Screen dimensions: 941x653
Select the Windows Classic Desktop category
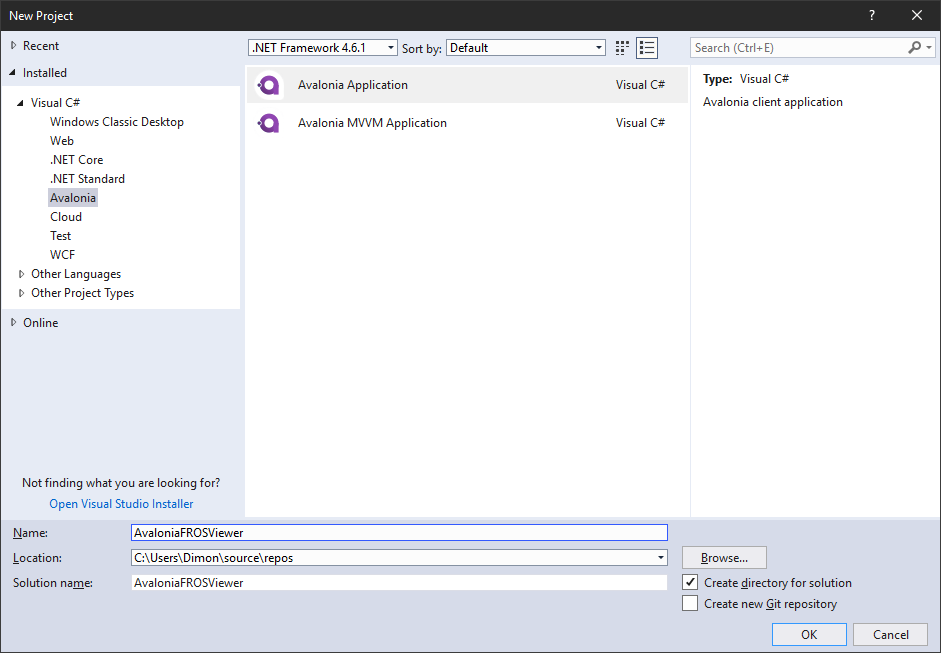click(x=117, y=121)
